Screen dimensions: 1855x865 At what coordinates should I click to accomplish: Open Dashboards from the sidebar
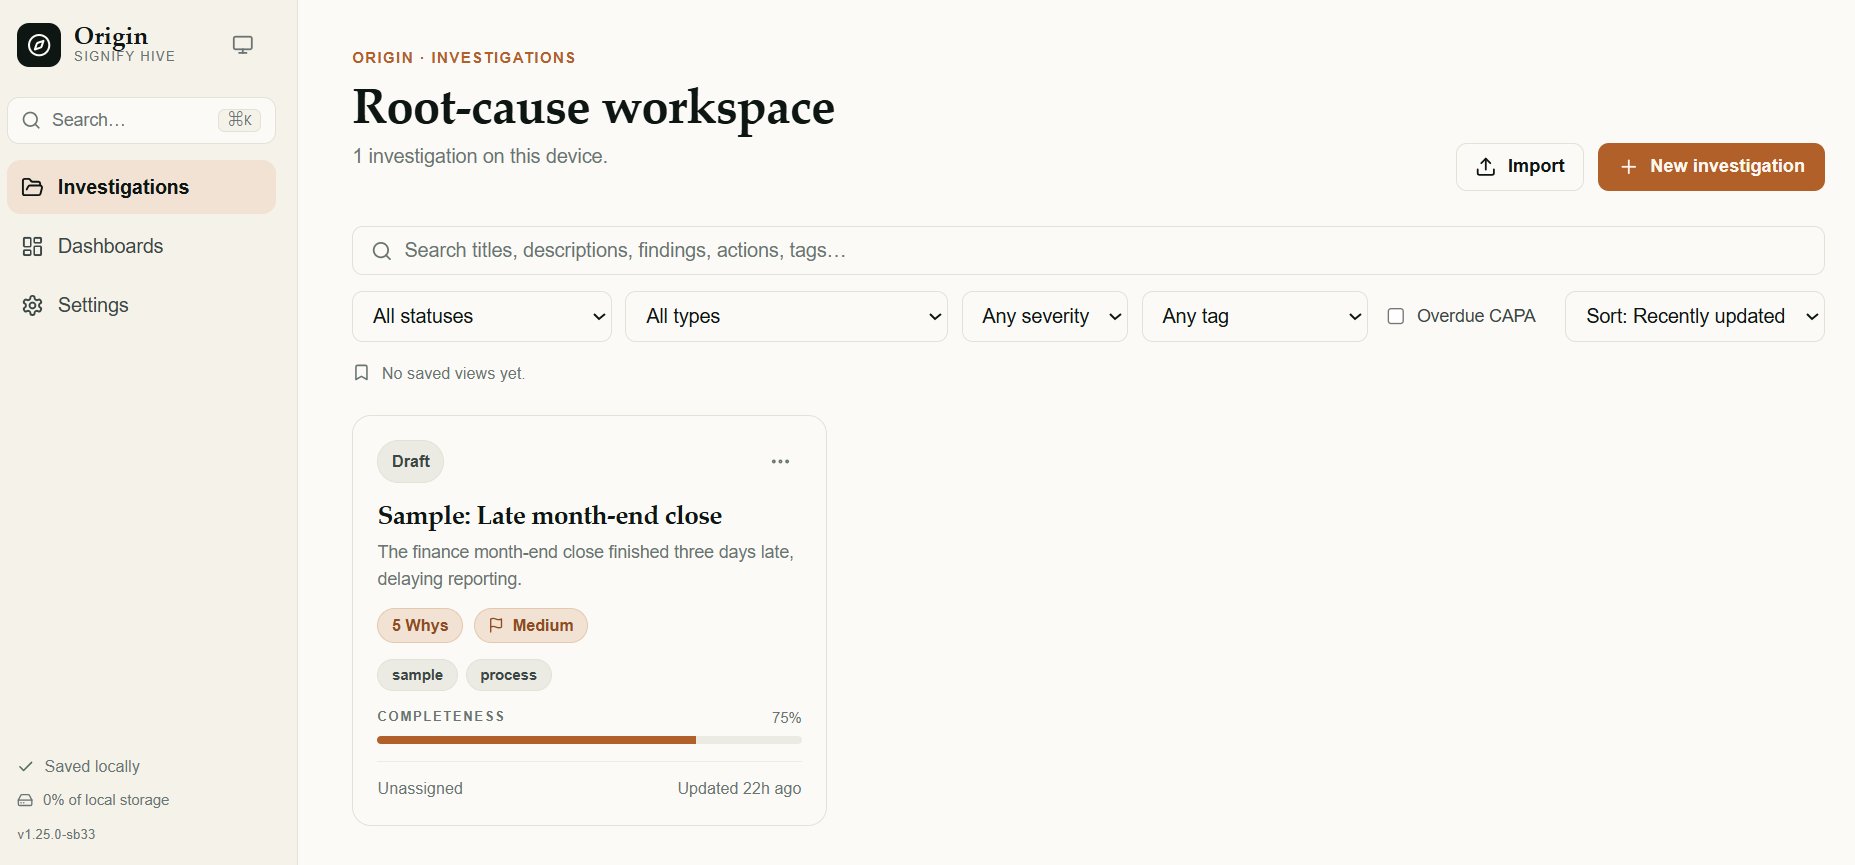coord(141,246)
